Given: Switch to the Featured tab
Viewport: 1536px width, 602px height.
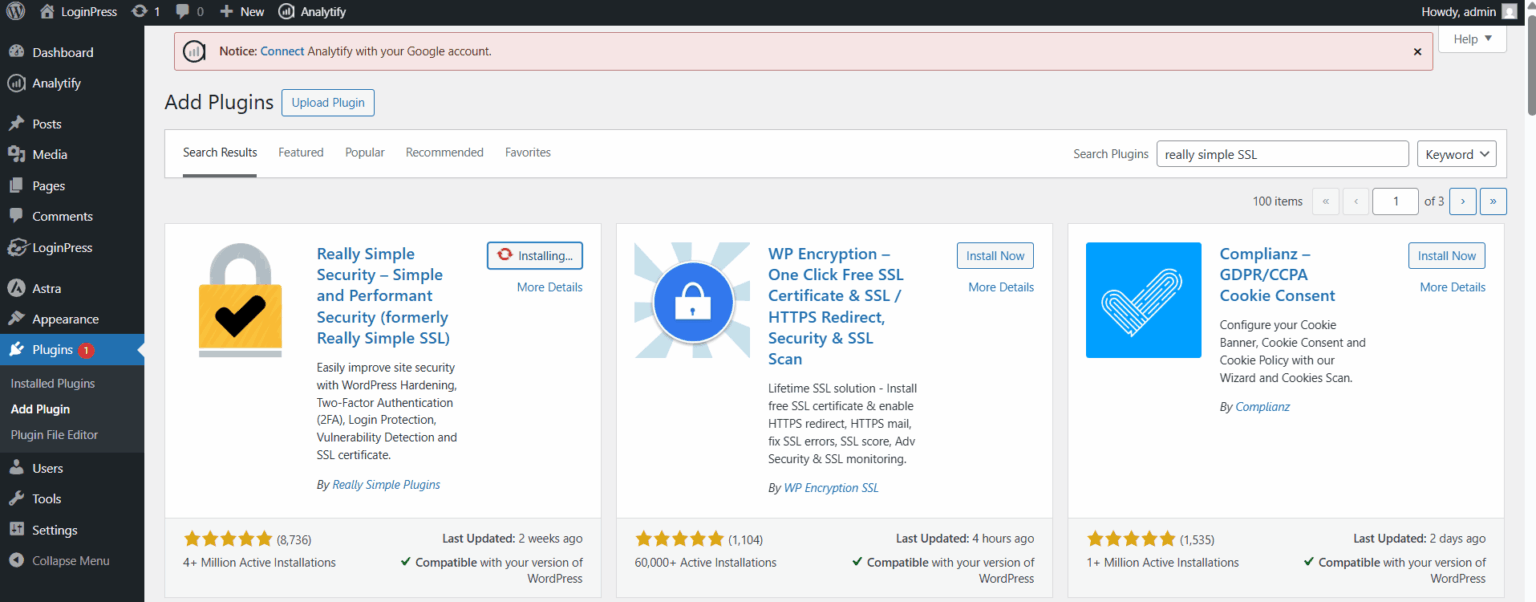Looking at the screenshot, I should (301, 152).
